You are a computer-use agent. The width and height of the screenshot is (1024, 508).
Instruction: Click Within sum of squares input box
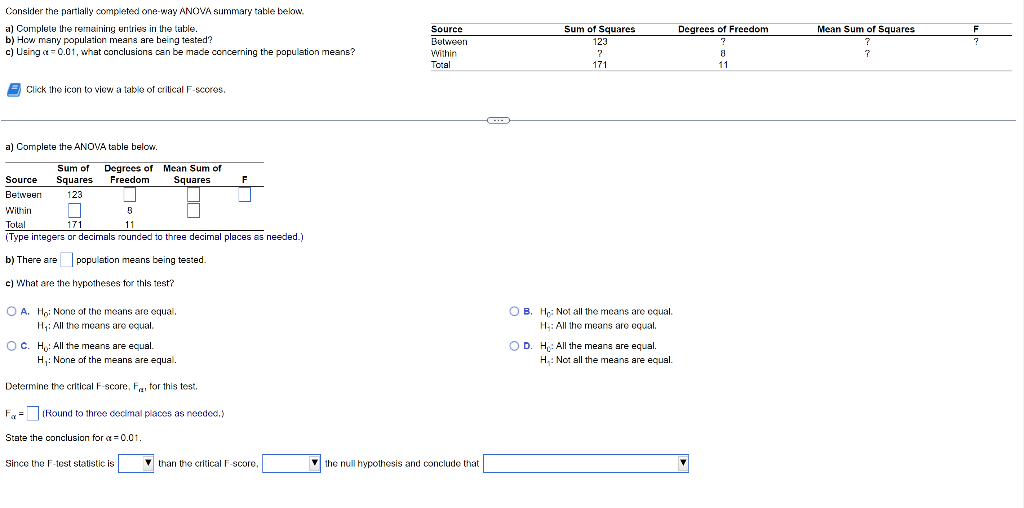point(74,210)
